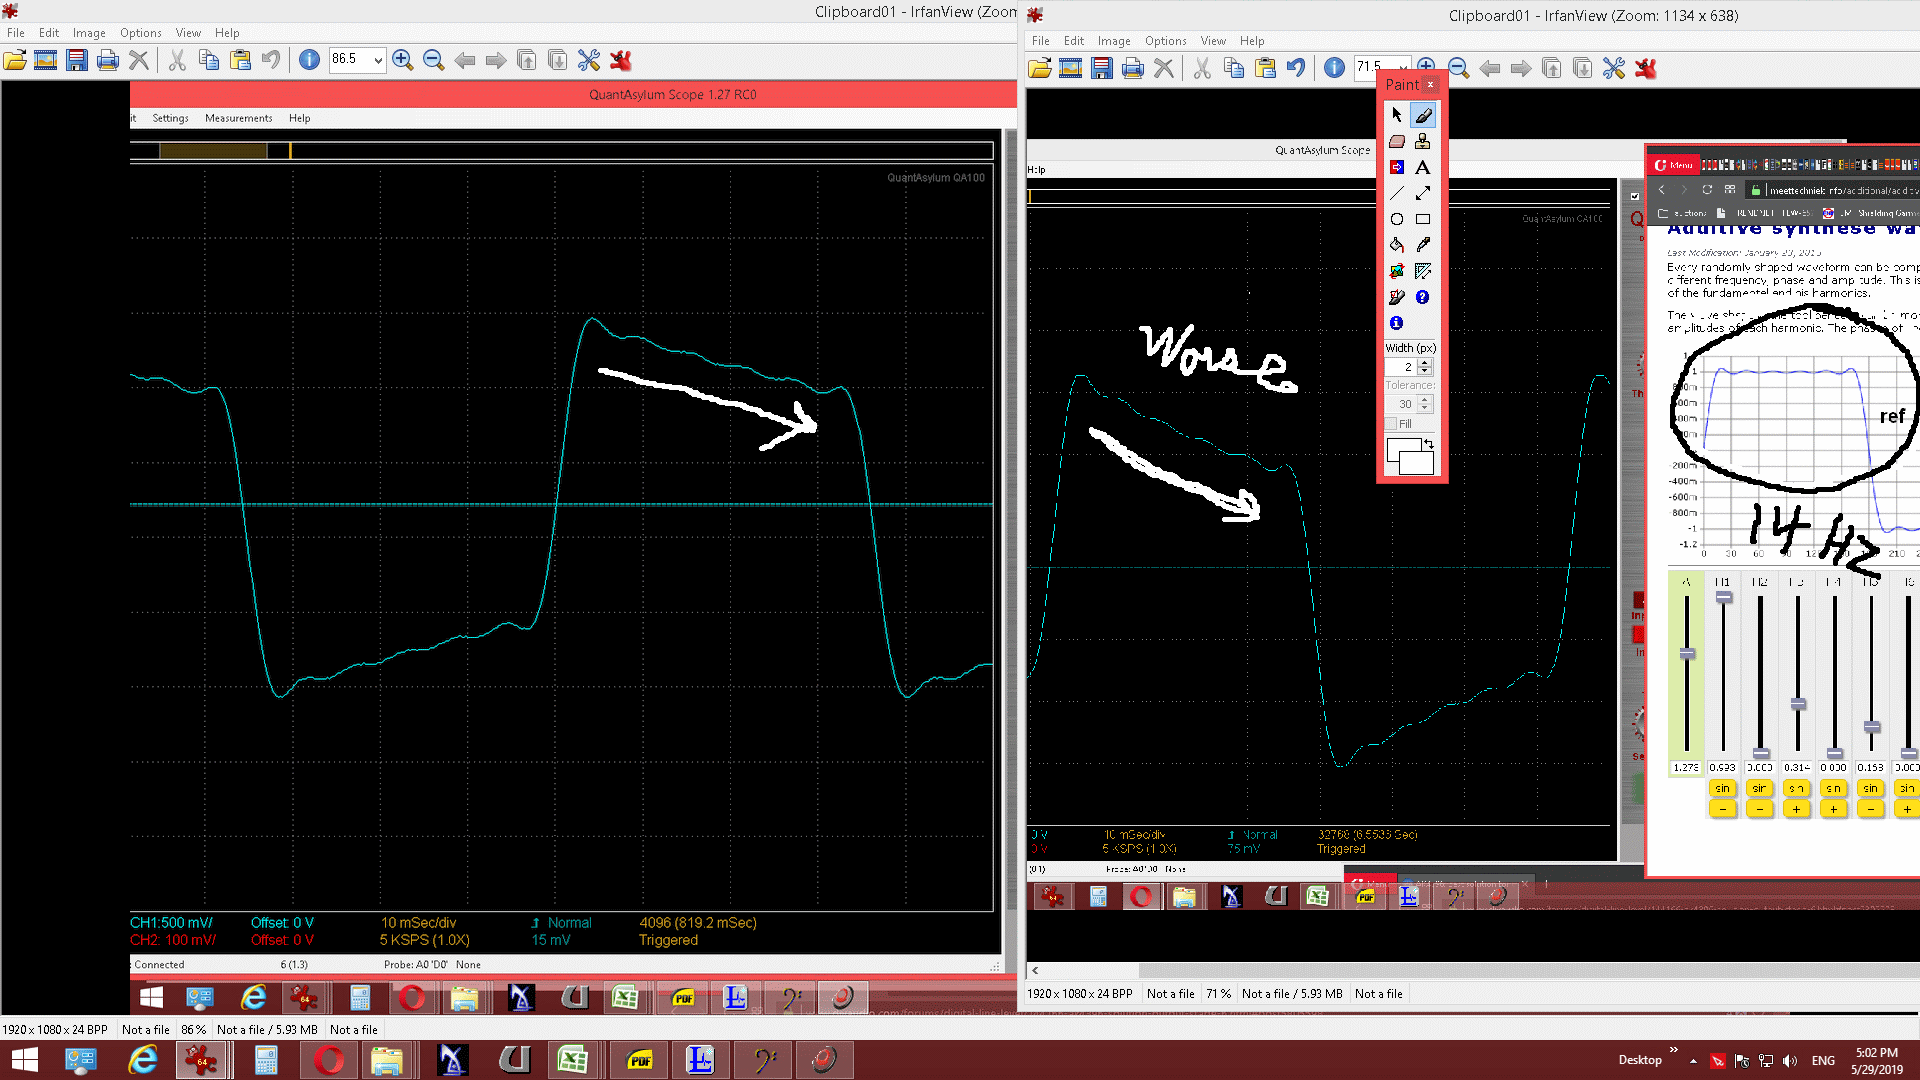Open Excel from the Windows taskbar

(573, 1060)
